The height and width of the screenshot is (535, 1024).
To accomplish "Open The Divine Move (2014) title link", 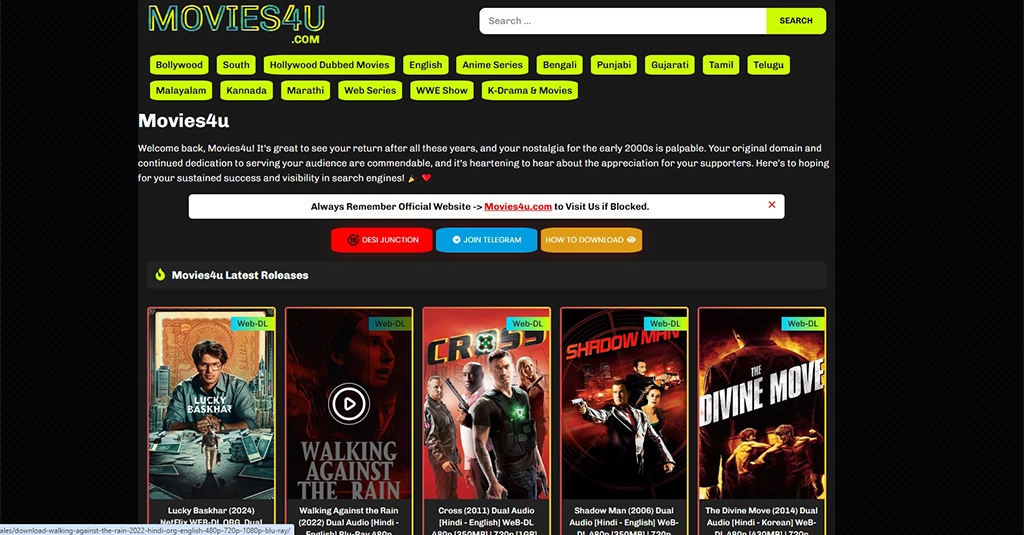I will point(761,521).
